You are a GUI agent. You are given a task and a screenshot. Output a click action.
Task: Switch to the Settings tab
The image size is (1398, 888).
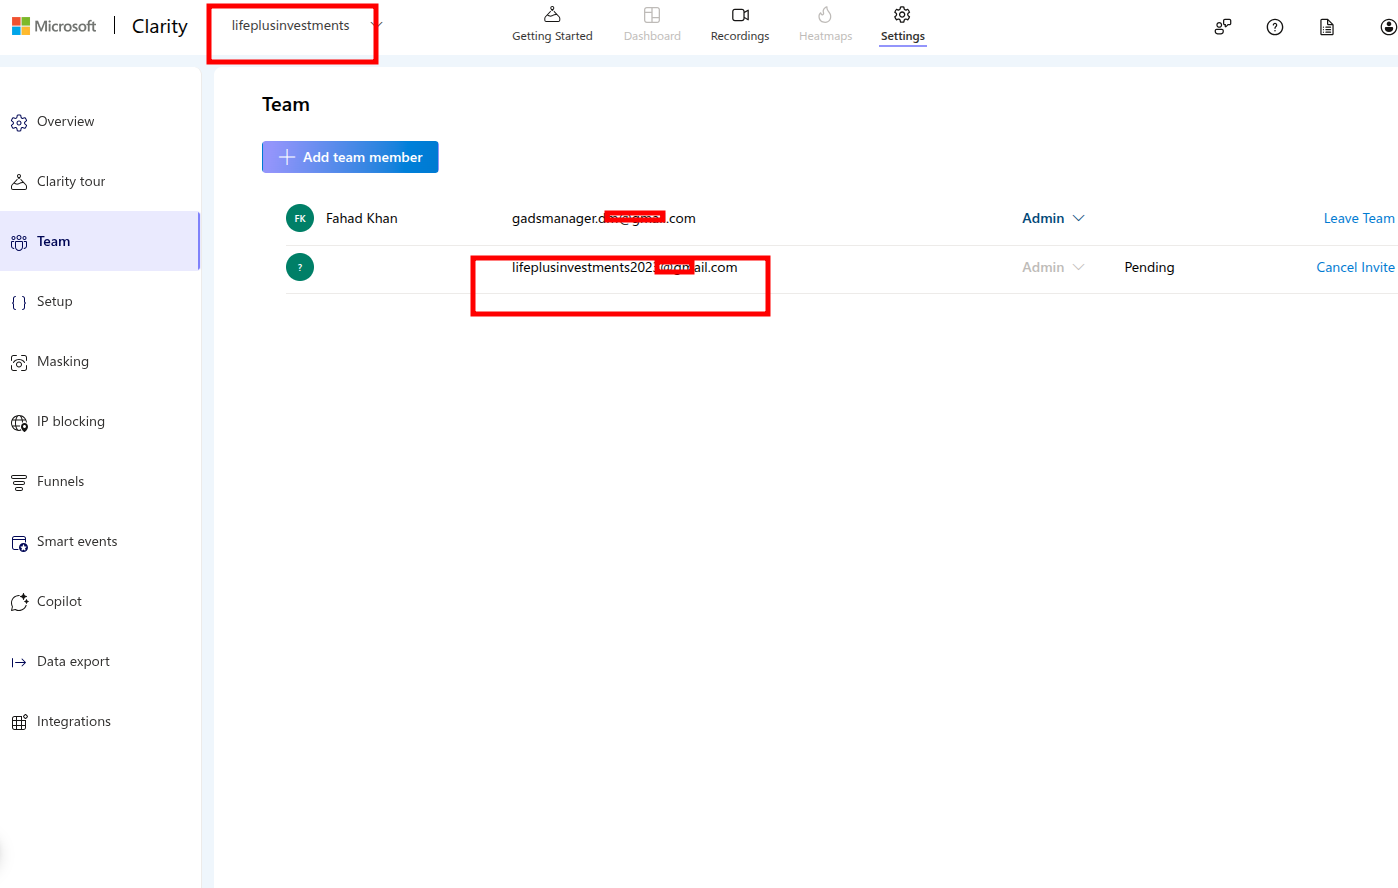pos(902,25)
